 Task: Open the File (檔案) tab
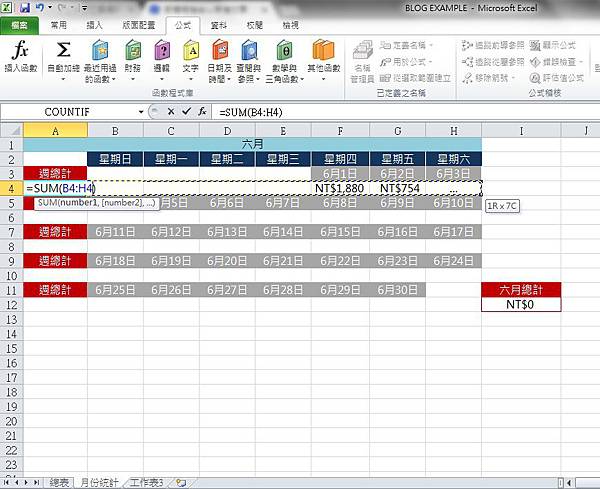(19, 25)
